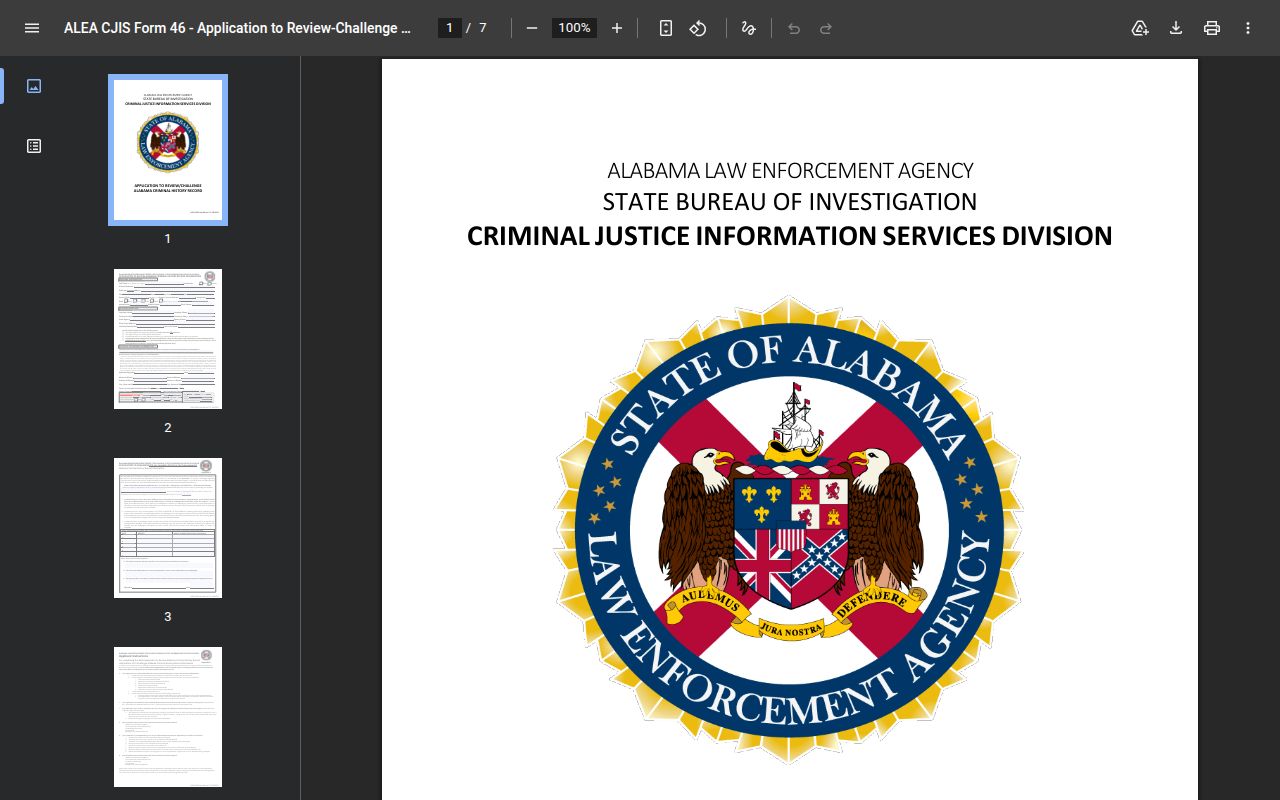
Task: Click 'CRIMINAL JUSTICE INFORMATION SERVICES DIVISION' heading
Action: click(790, 236)
